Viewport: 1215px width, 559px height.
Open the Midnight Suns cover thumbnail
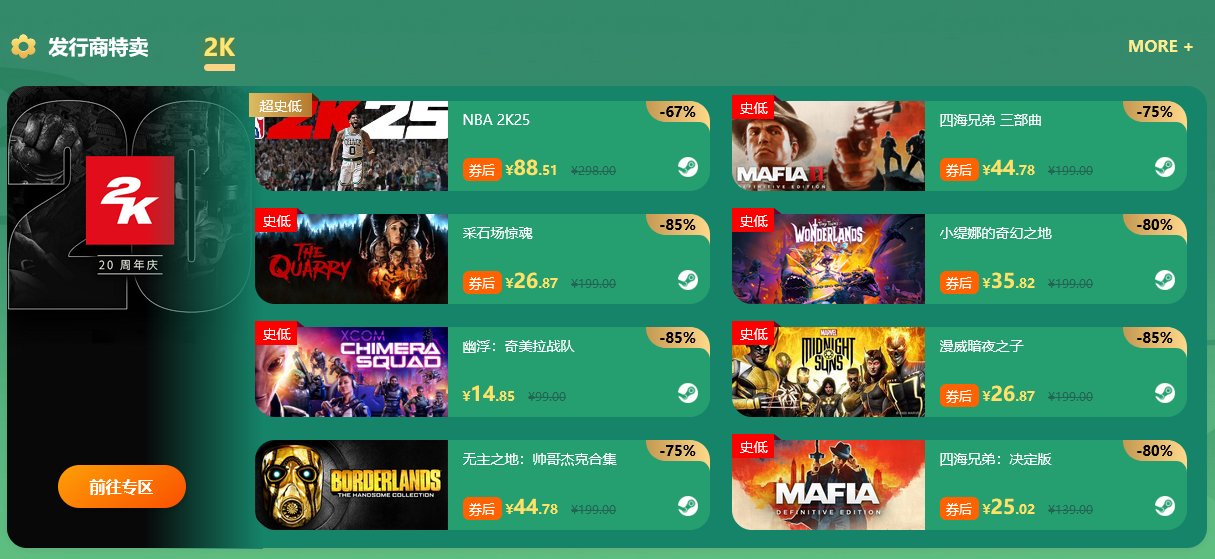pos(828,372)
